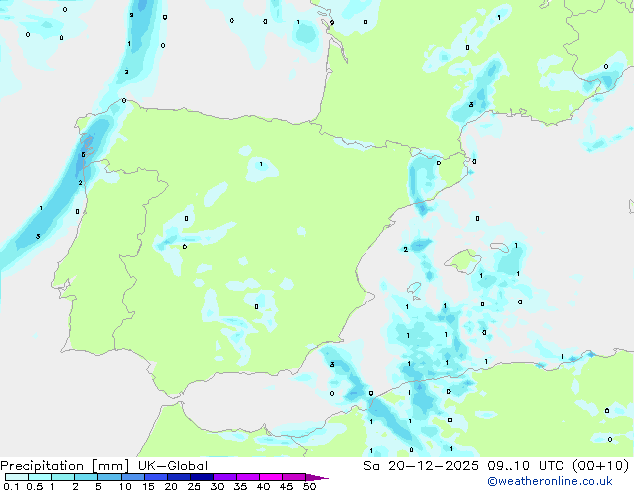Click the "10" legend scale label
The height and width of the screenshot is (490, 634).
click(125, 486)
